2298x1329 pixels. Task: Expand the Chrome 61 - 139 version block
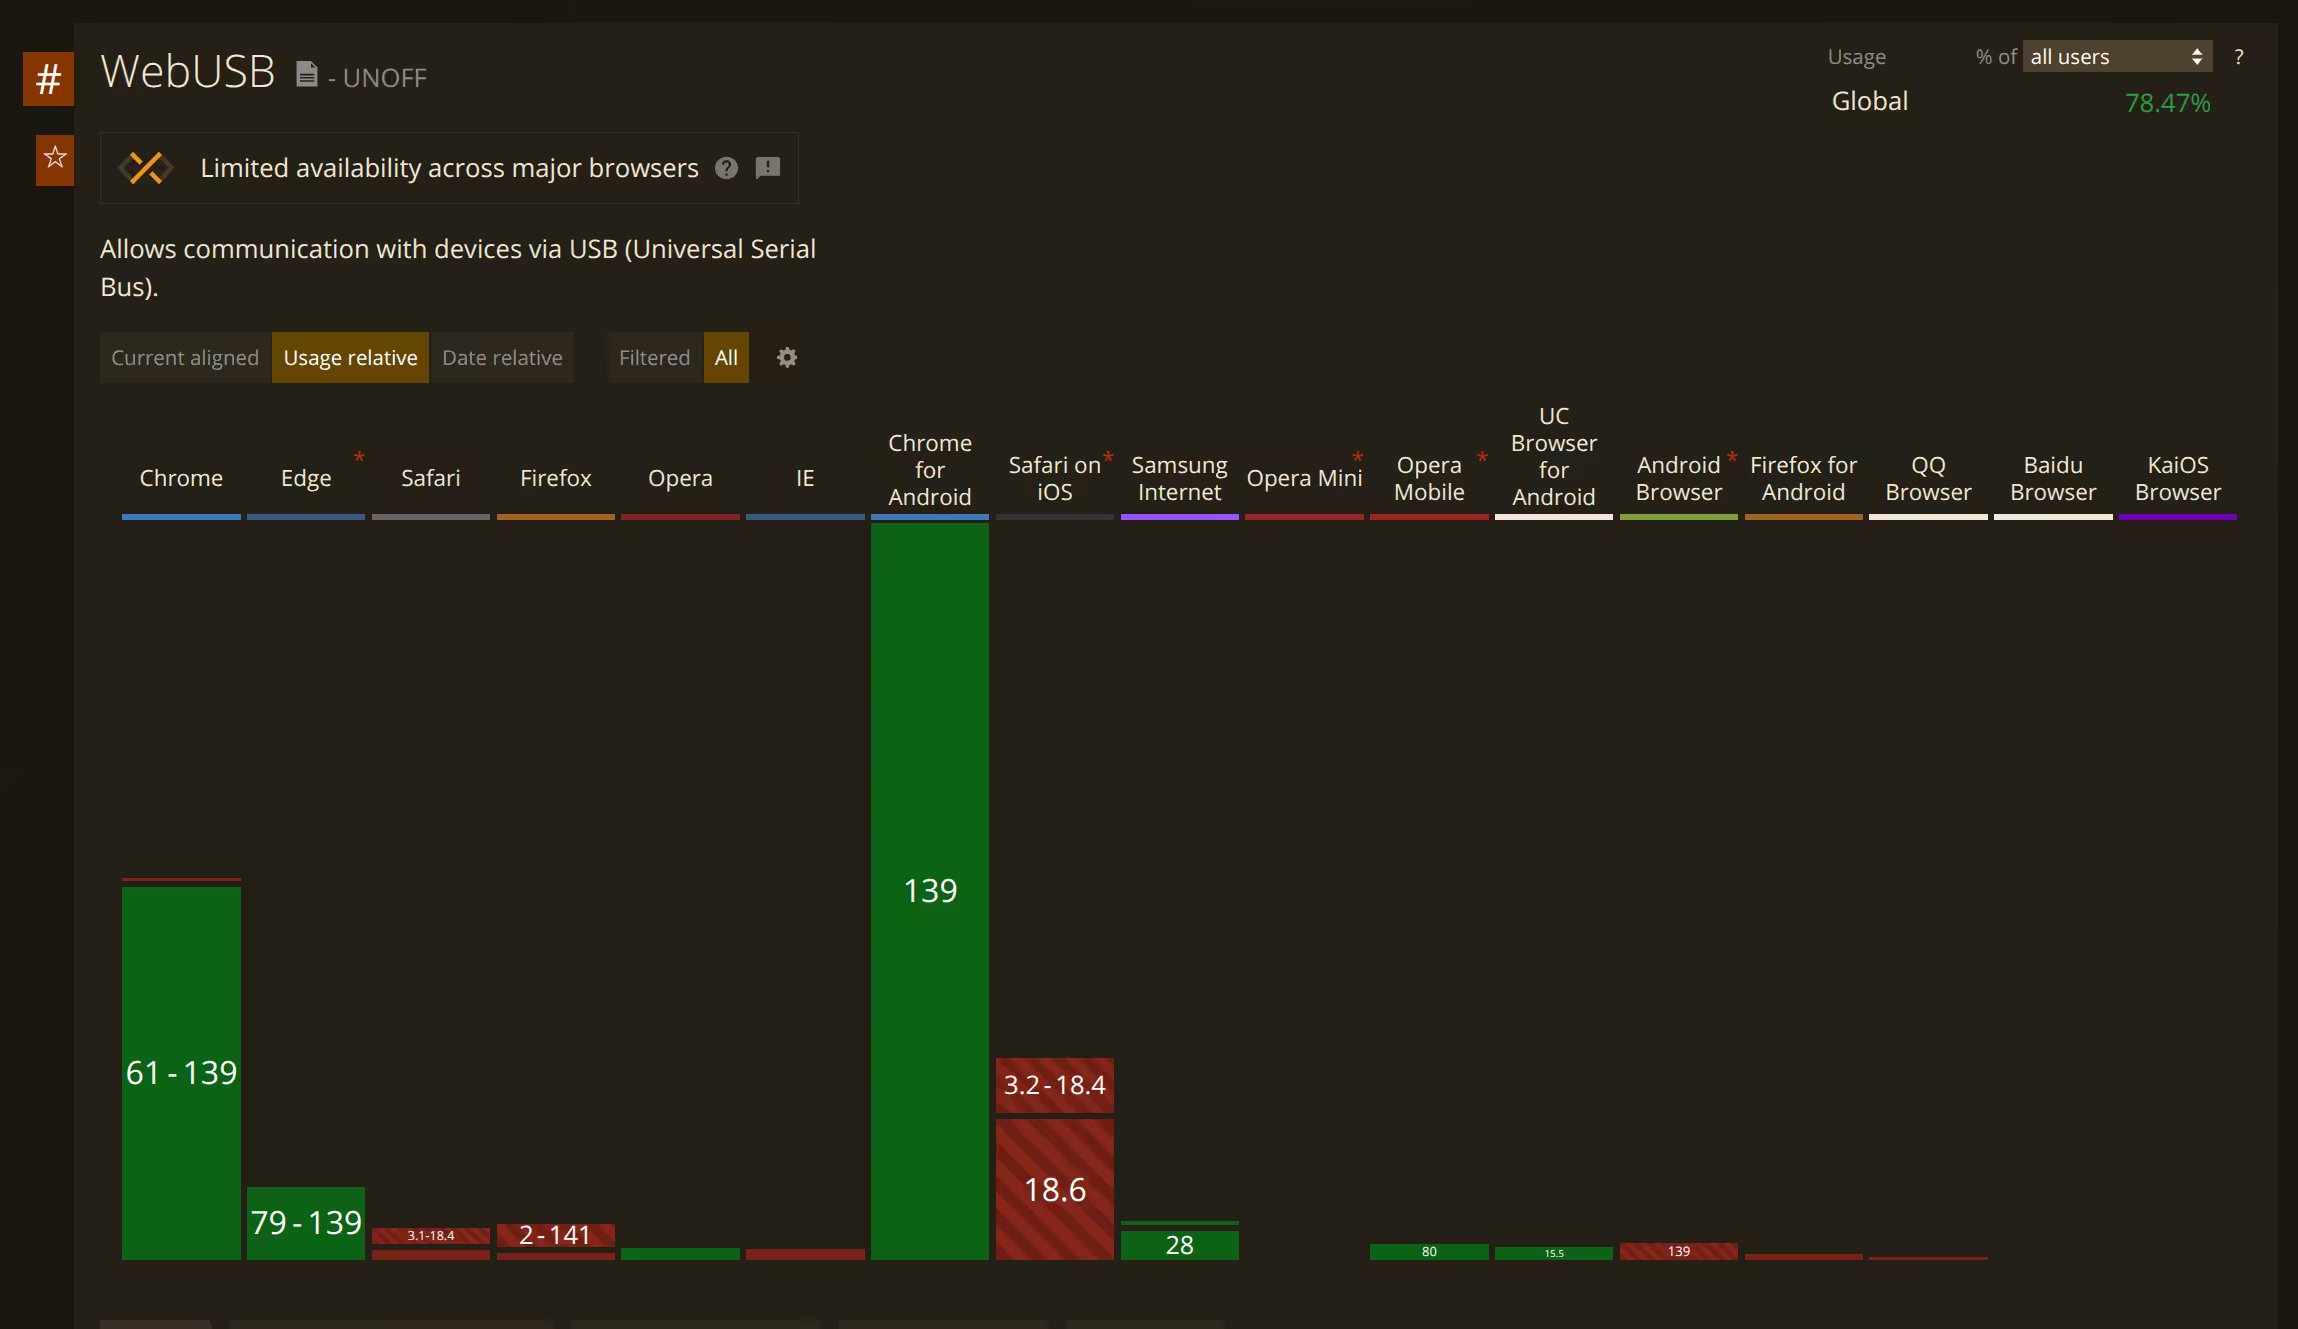pos(181,1072)
